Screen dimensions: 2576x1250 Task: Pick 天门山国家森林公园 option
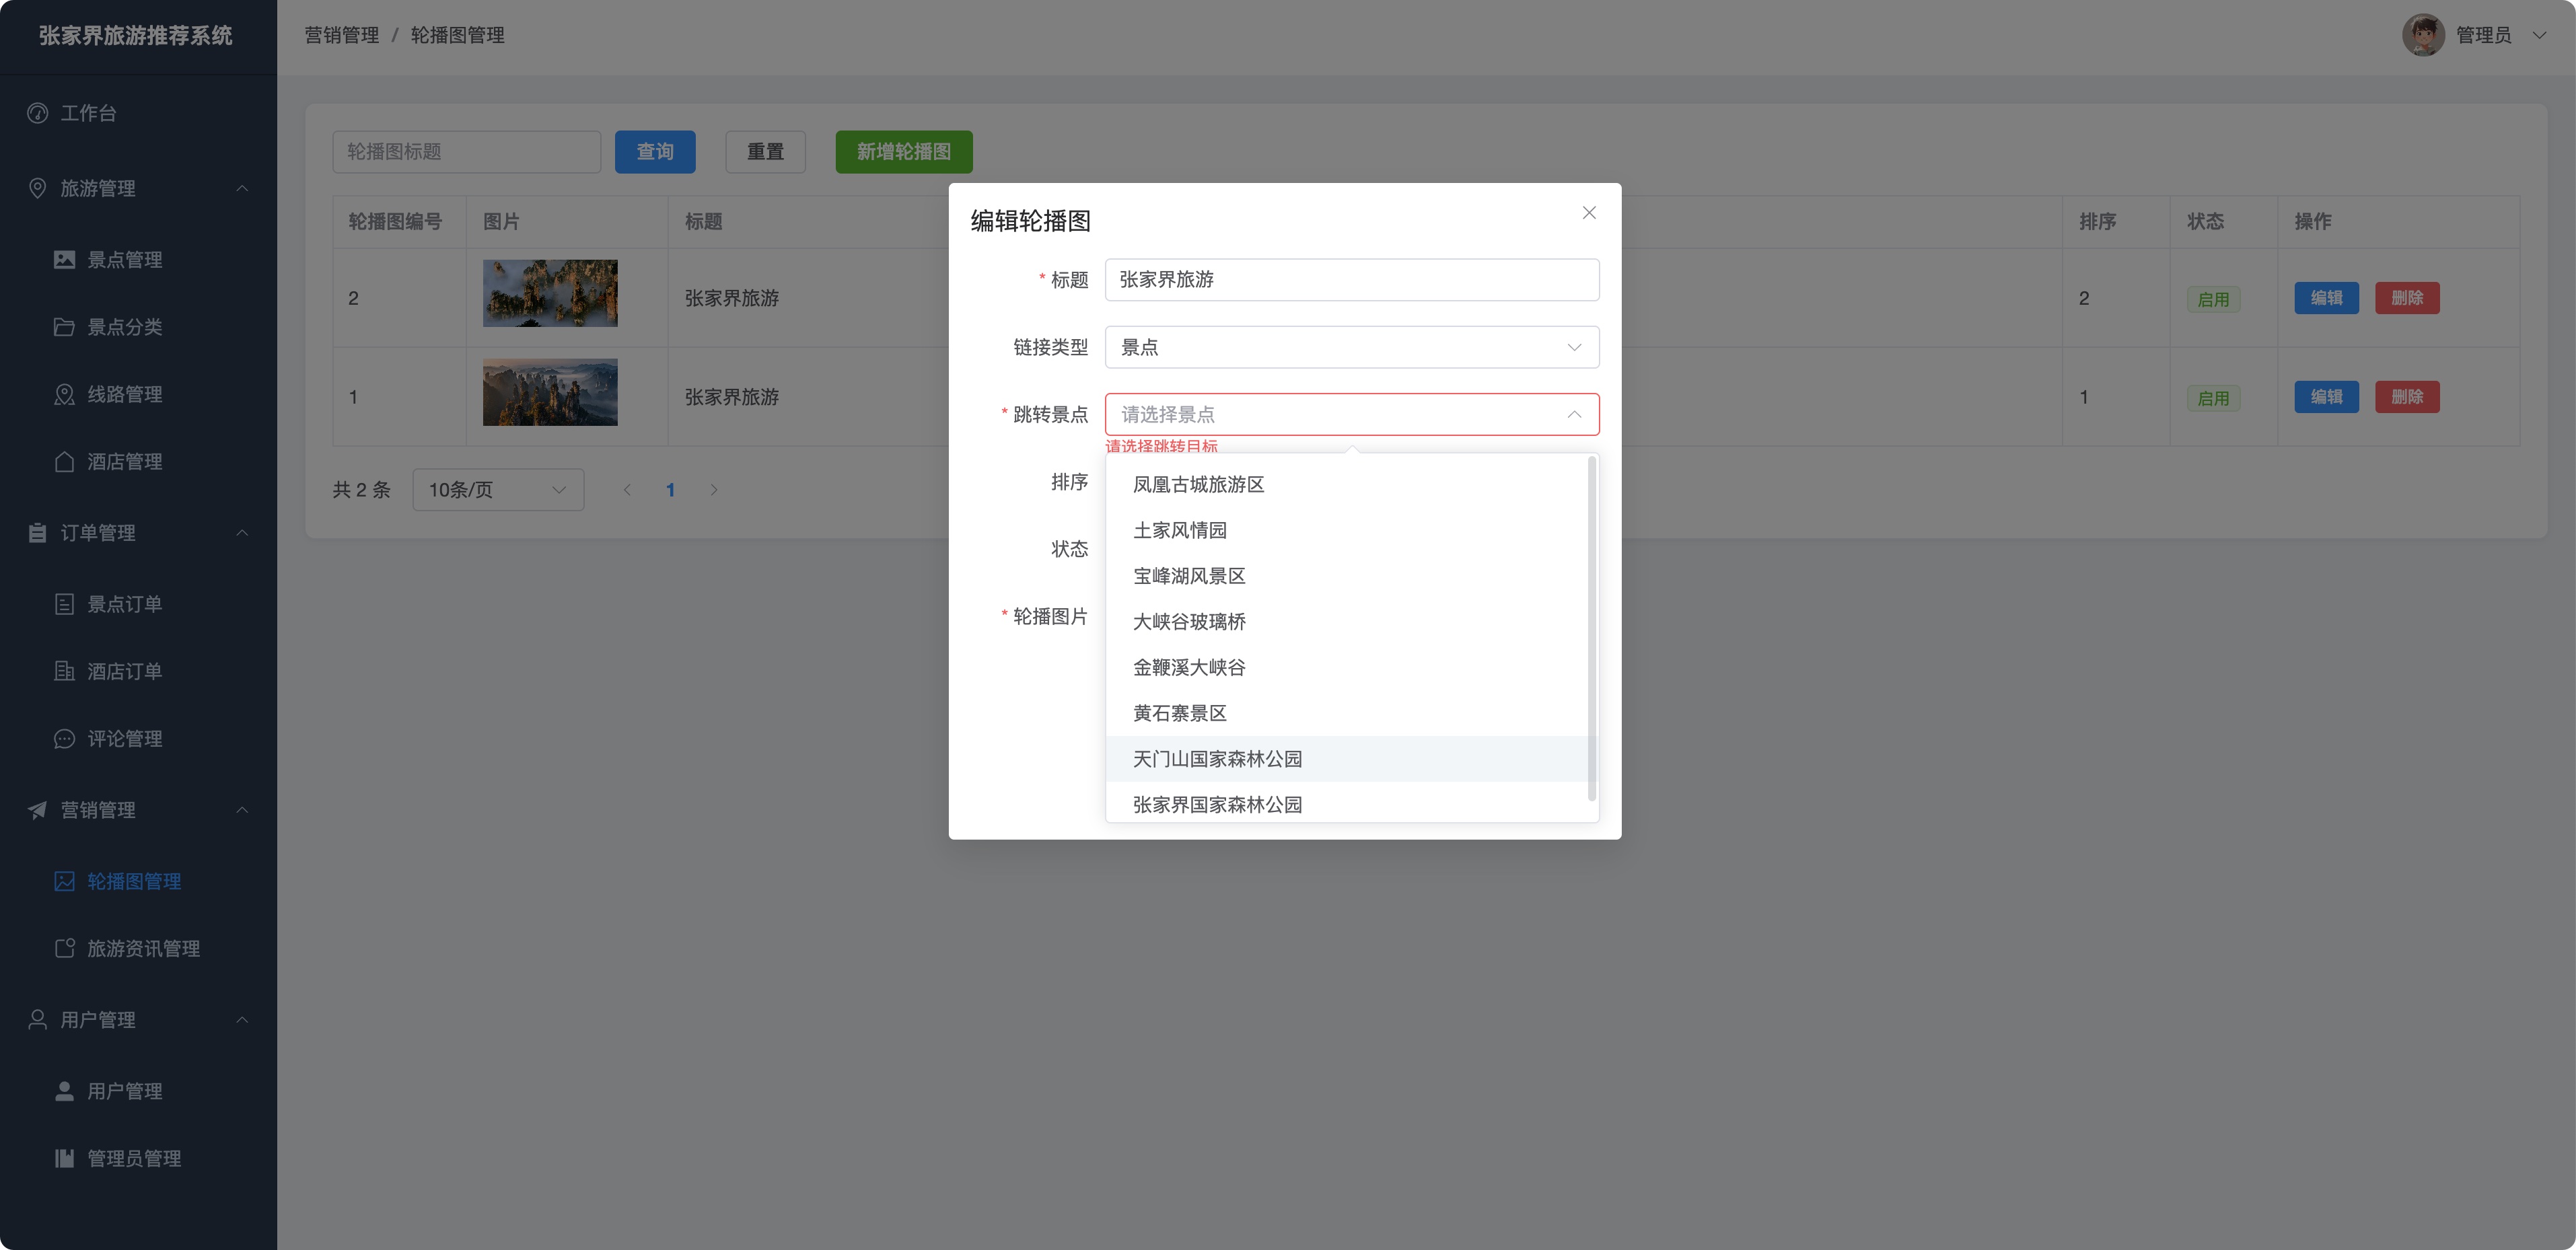point(1346,759)
